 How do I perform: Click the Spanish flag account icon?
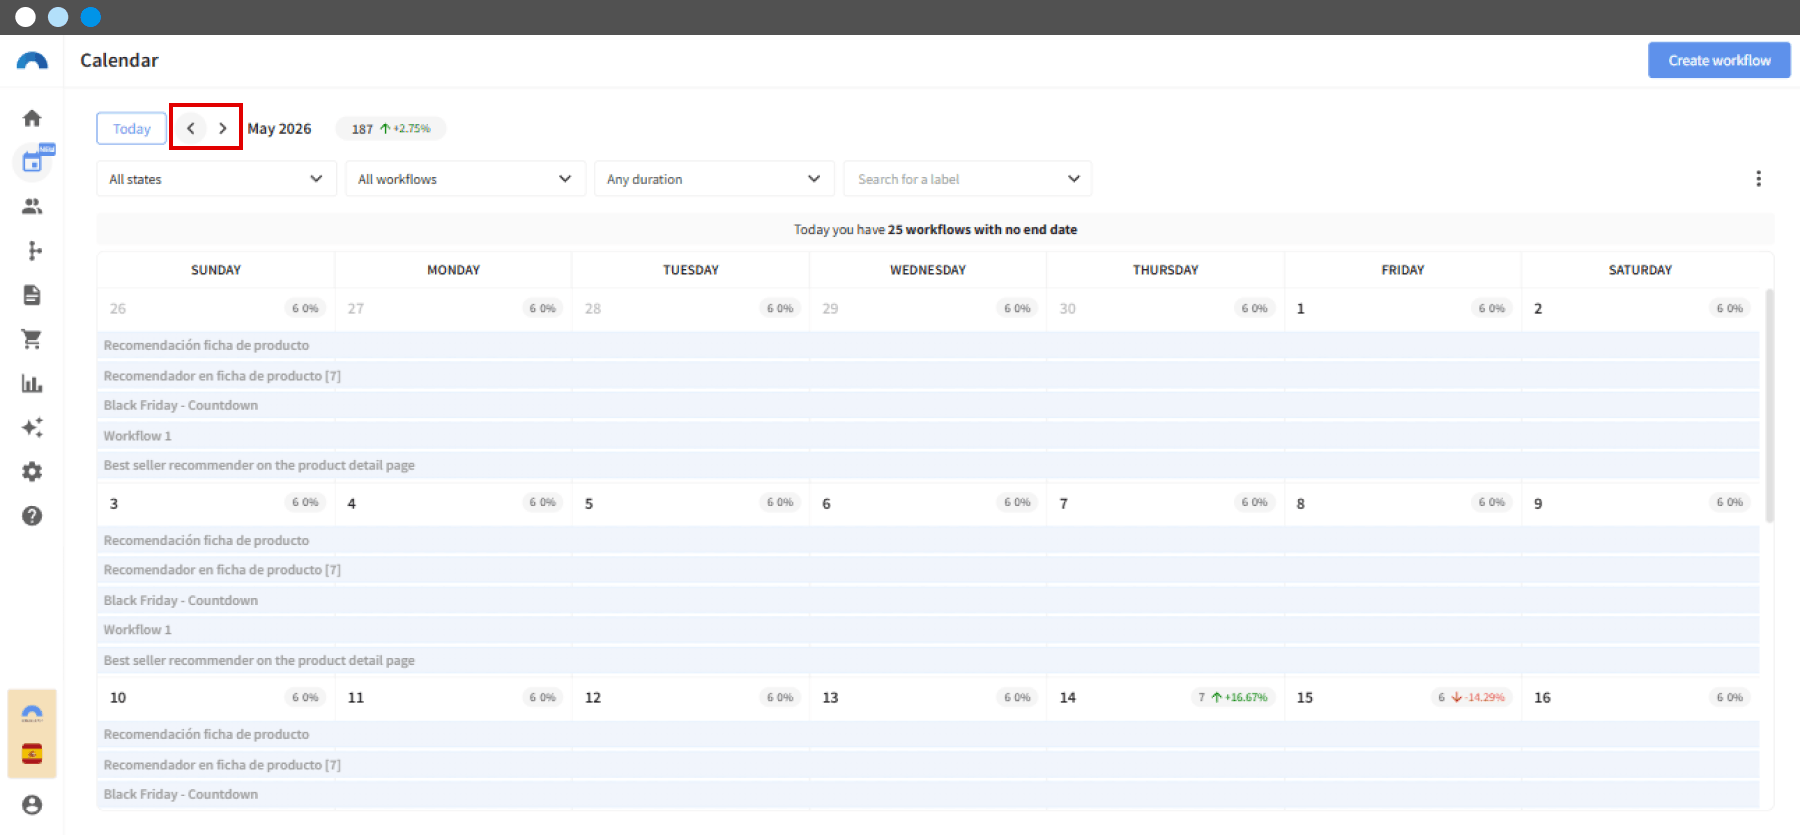pyautogui.click(x=32, y=754)
